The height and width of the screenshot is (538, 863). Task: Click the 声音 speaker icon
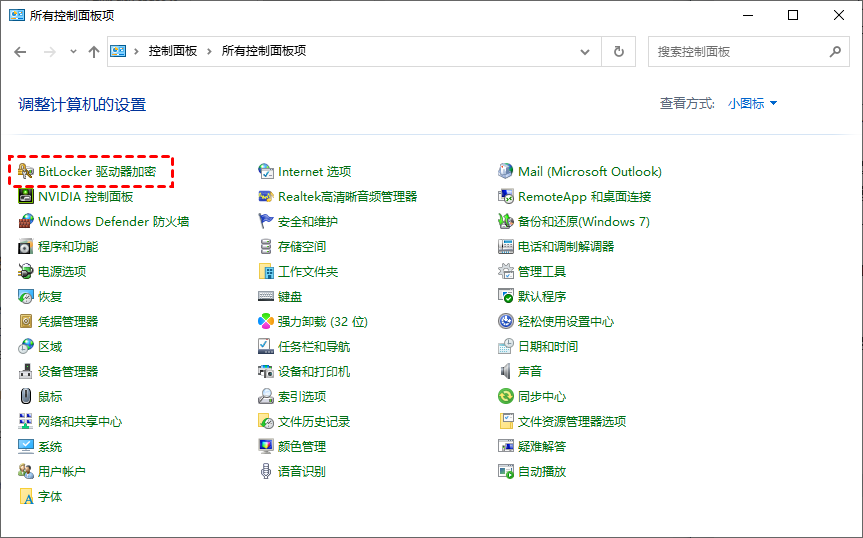tap(505, 371)
